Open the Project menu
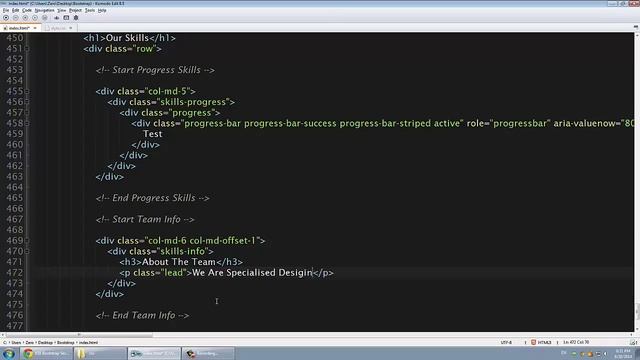This screenshot has height=360, width=640. pos(75,10)
